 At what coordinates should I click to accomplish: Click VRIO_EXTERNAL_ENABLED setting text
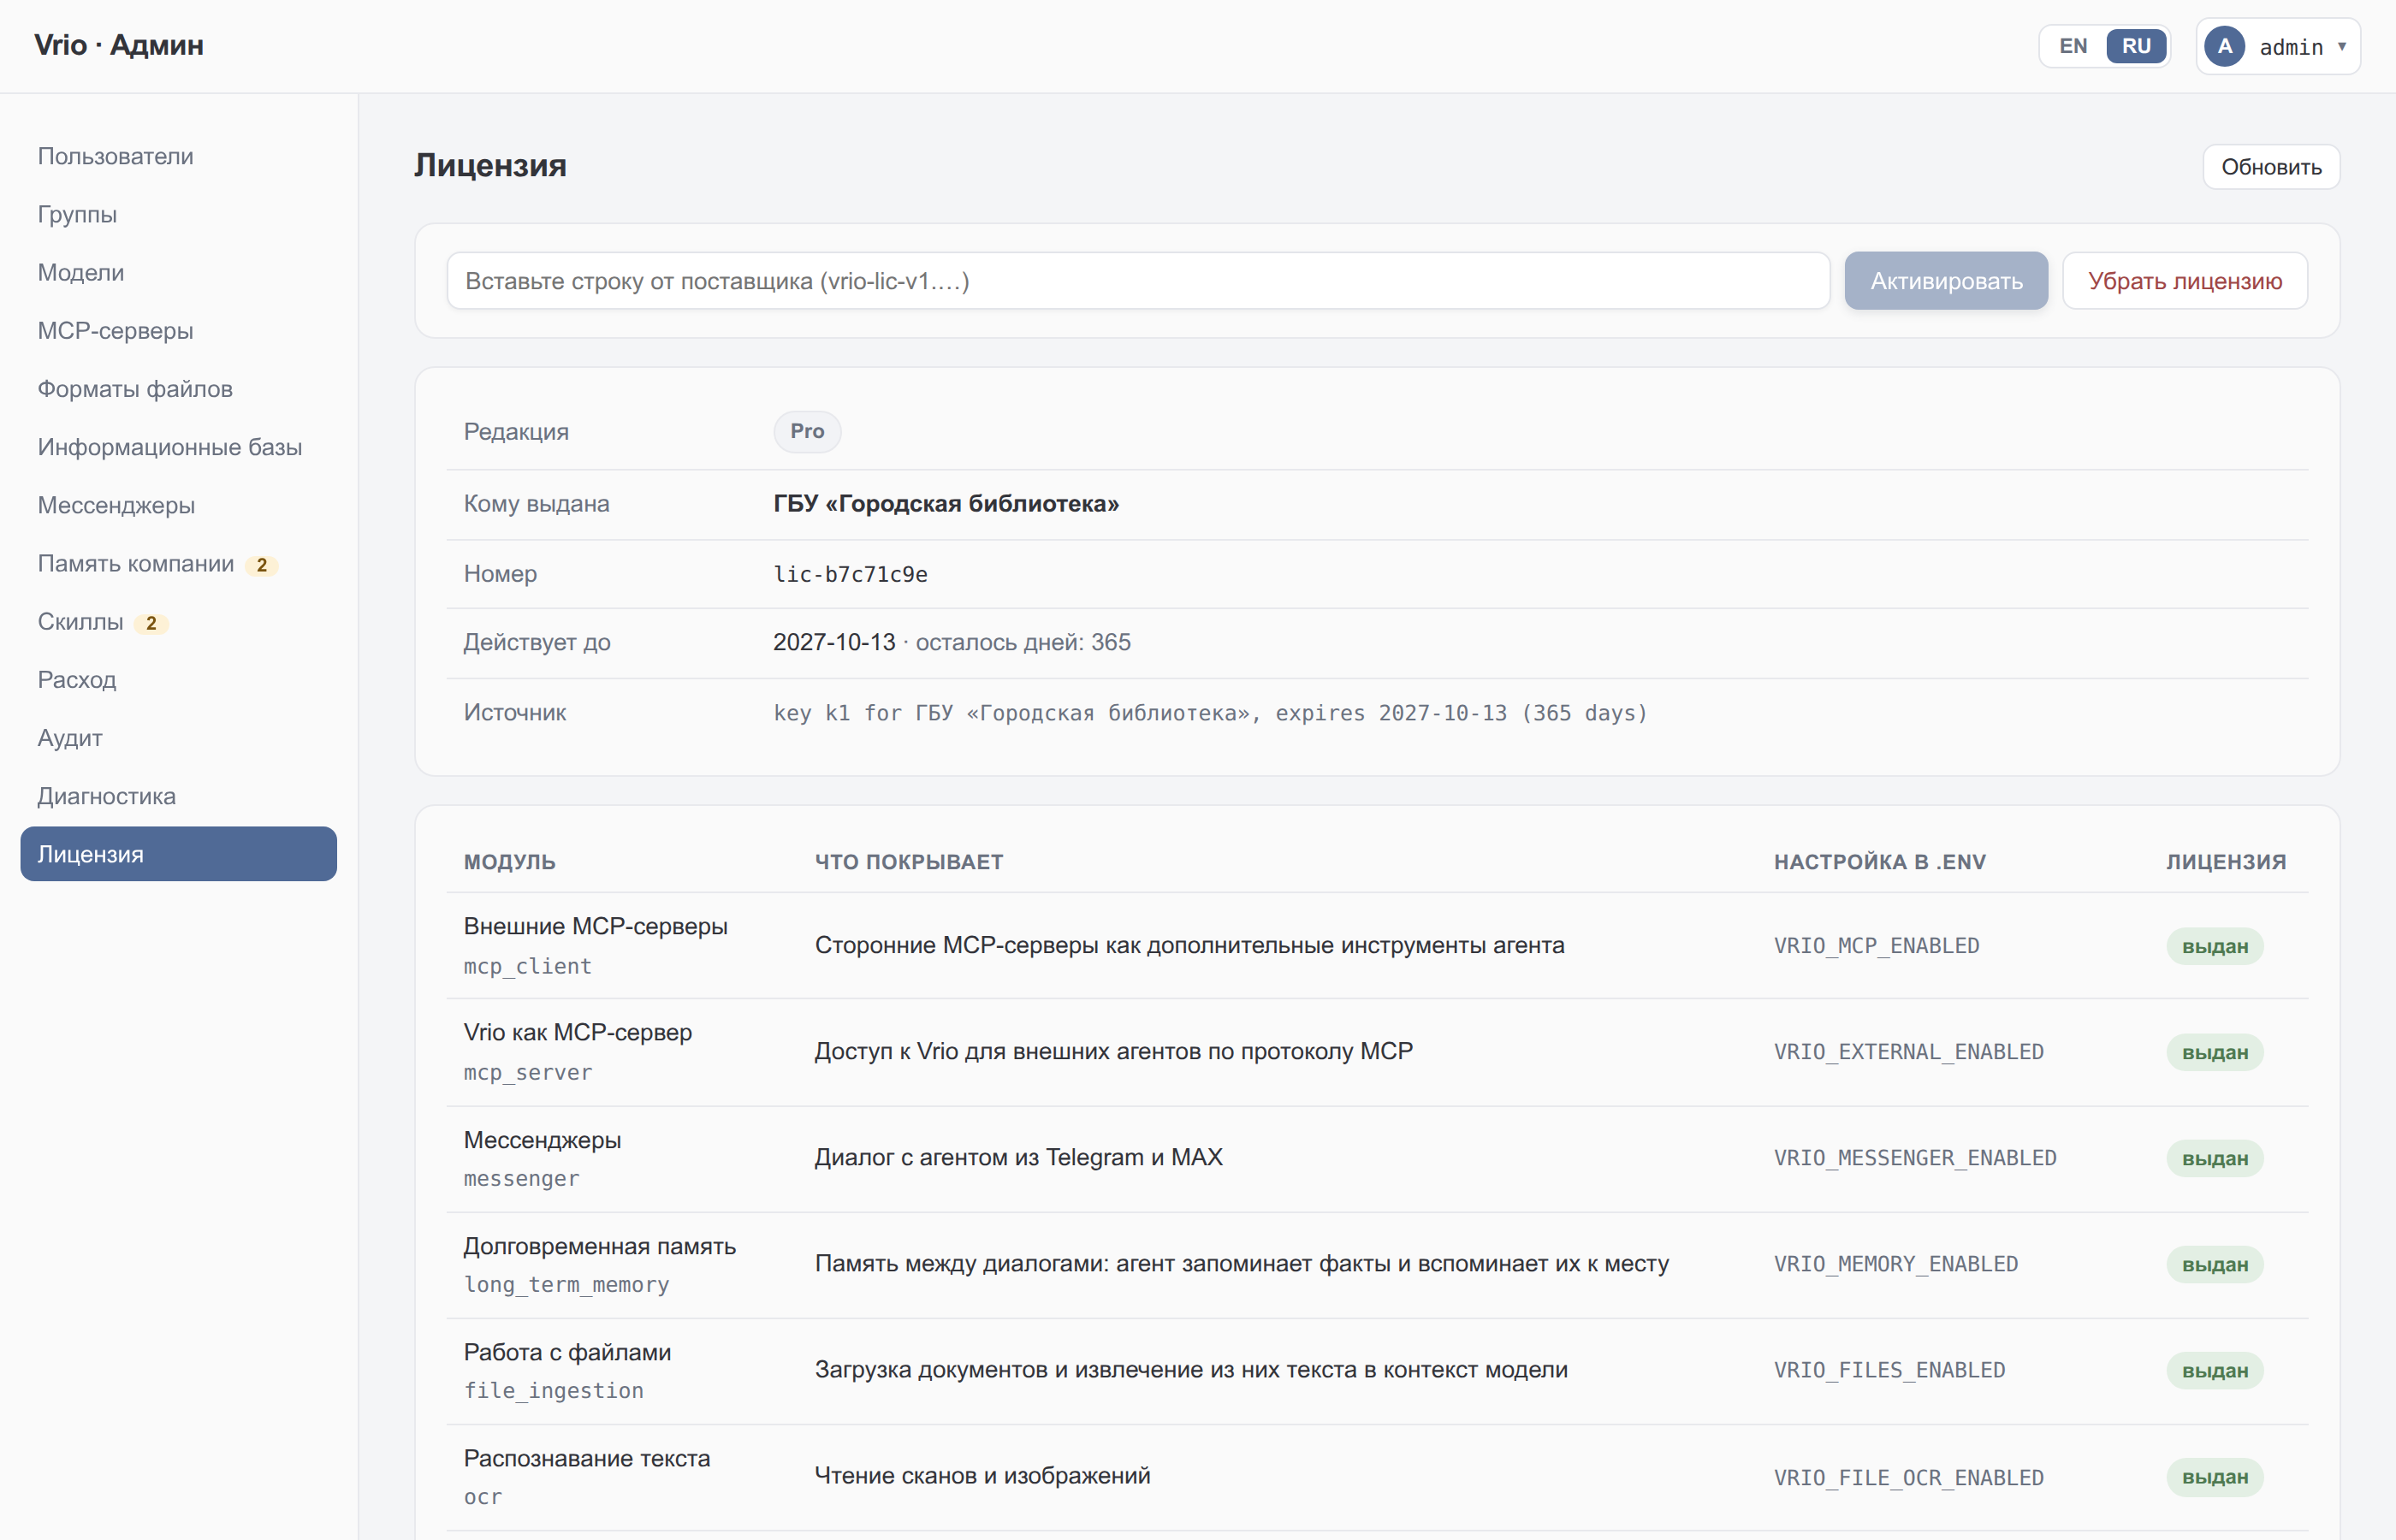point(1909,1052)
